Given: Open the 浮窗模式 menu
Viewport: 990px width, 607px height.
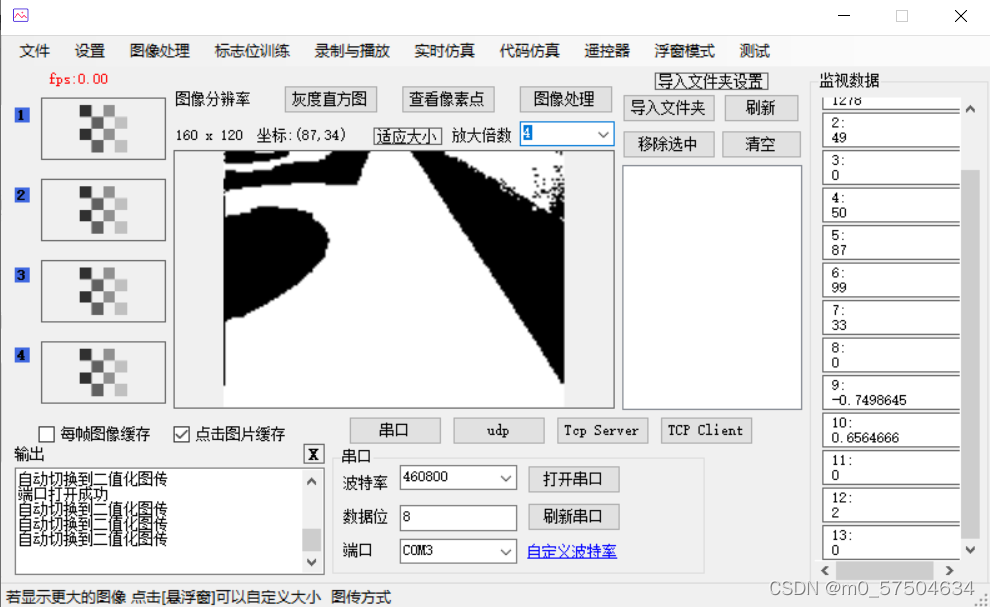Looking at the screenshot, I should tap(684, 51).
